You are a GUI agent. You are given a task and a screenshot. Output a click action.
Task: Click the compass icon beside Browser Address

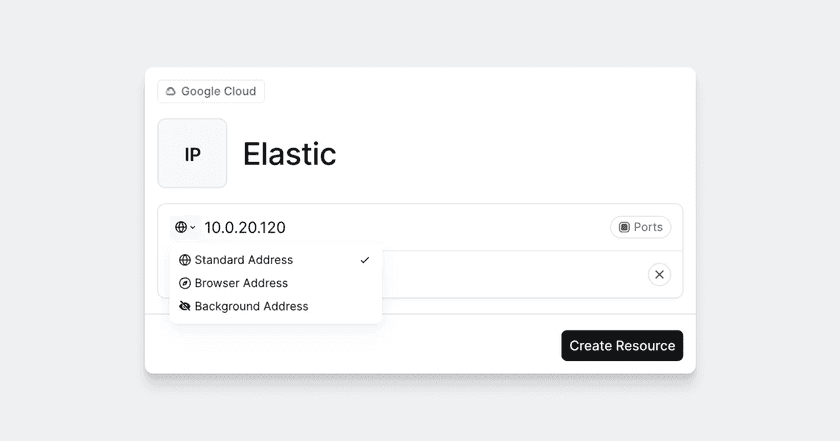[185, 283]
